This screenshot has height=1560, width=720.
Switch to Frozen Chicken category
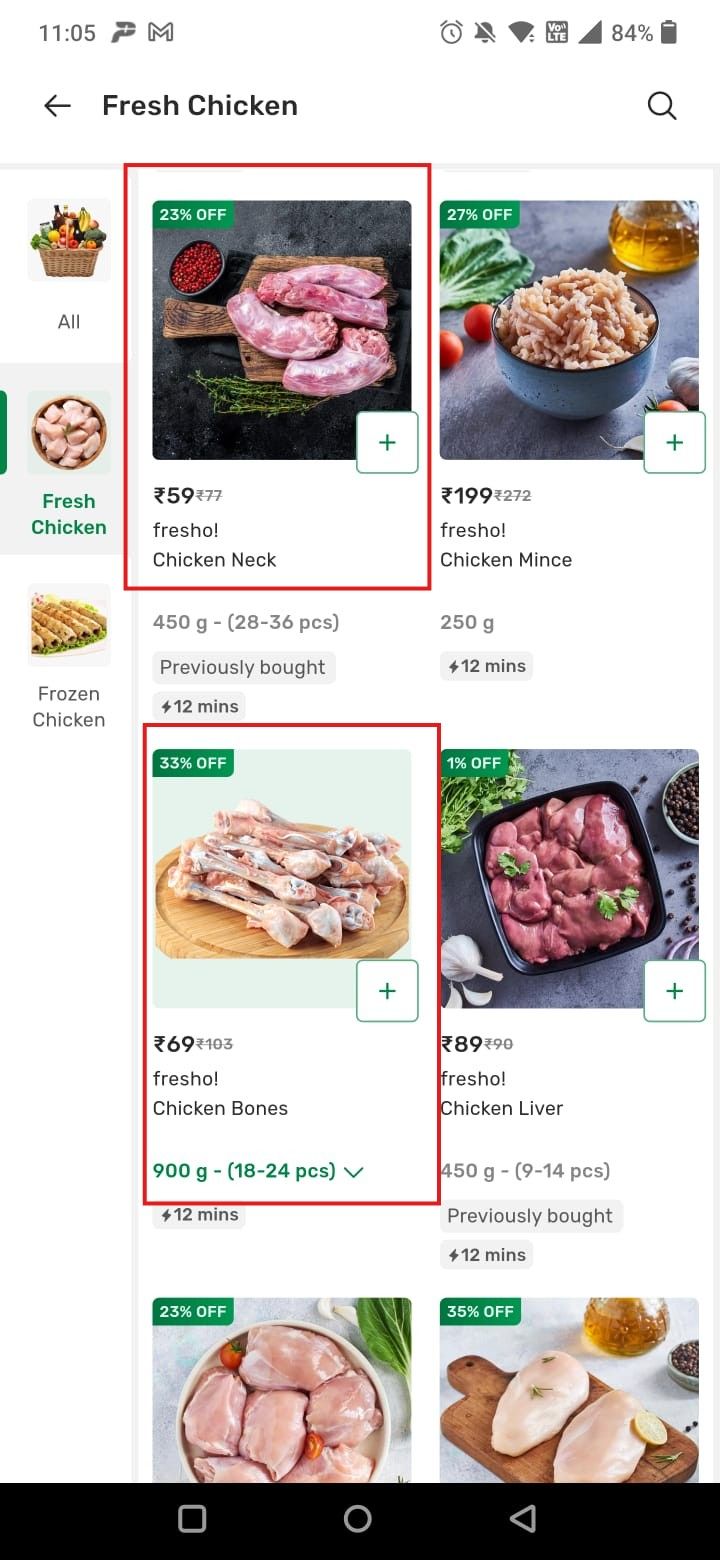coord(69,655)
